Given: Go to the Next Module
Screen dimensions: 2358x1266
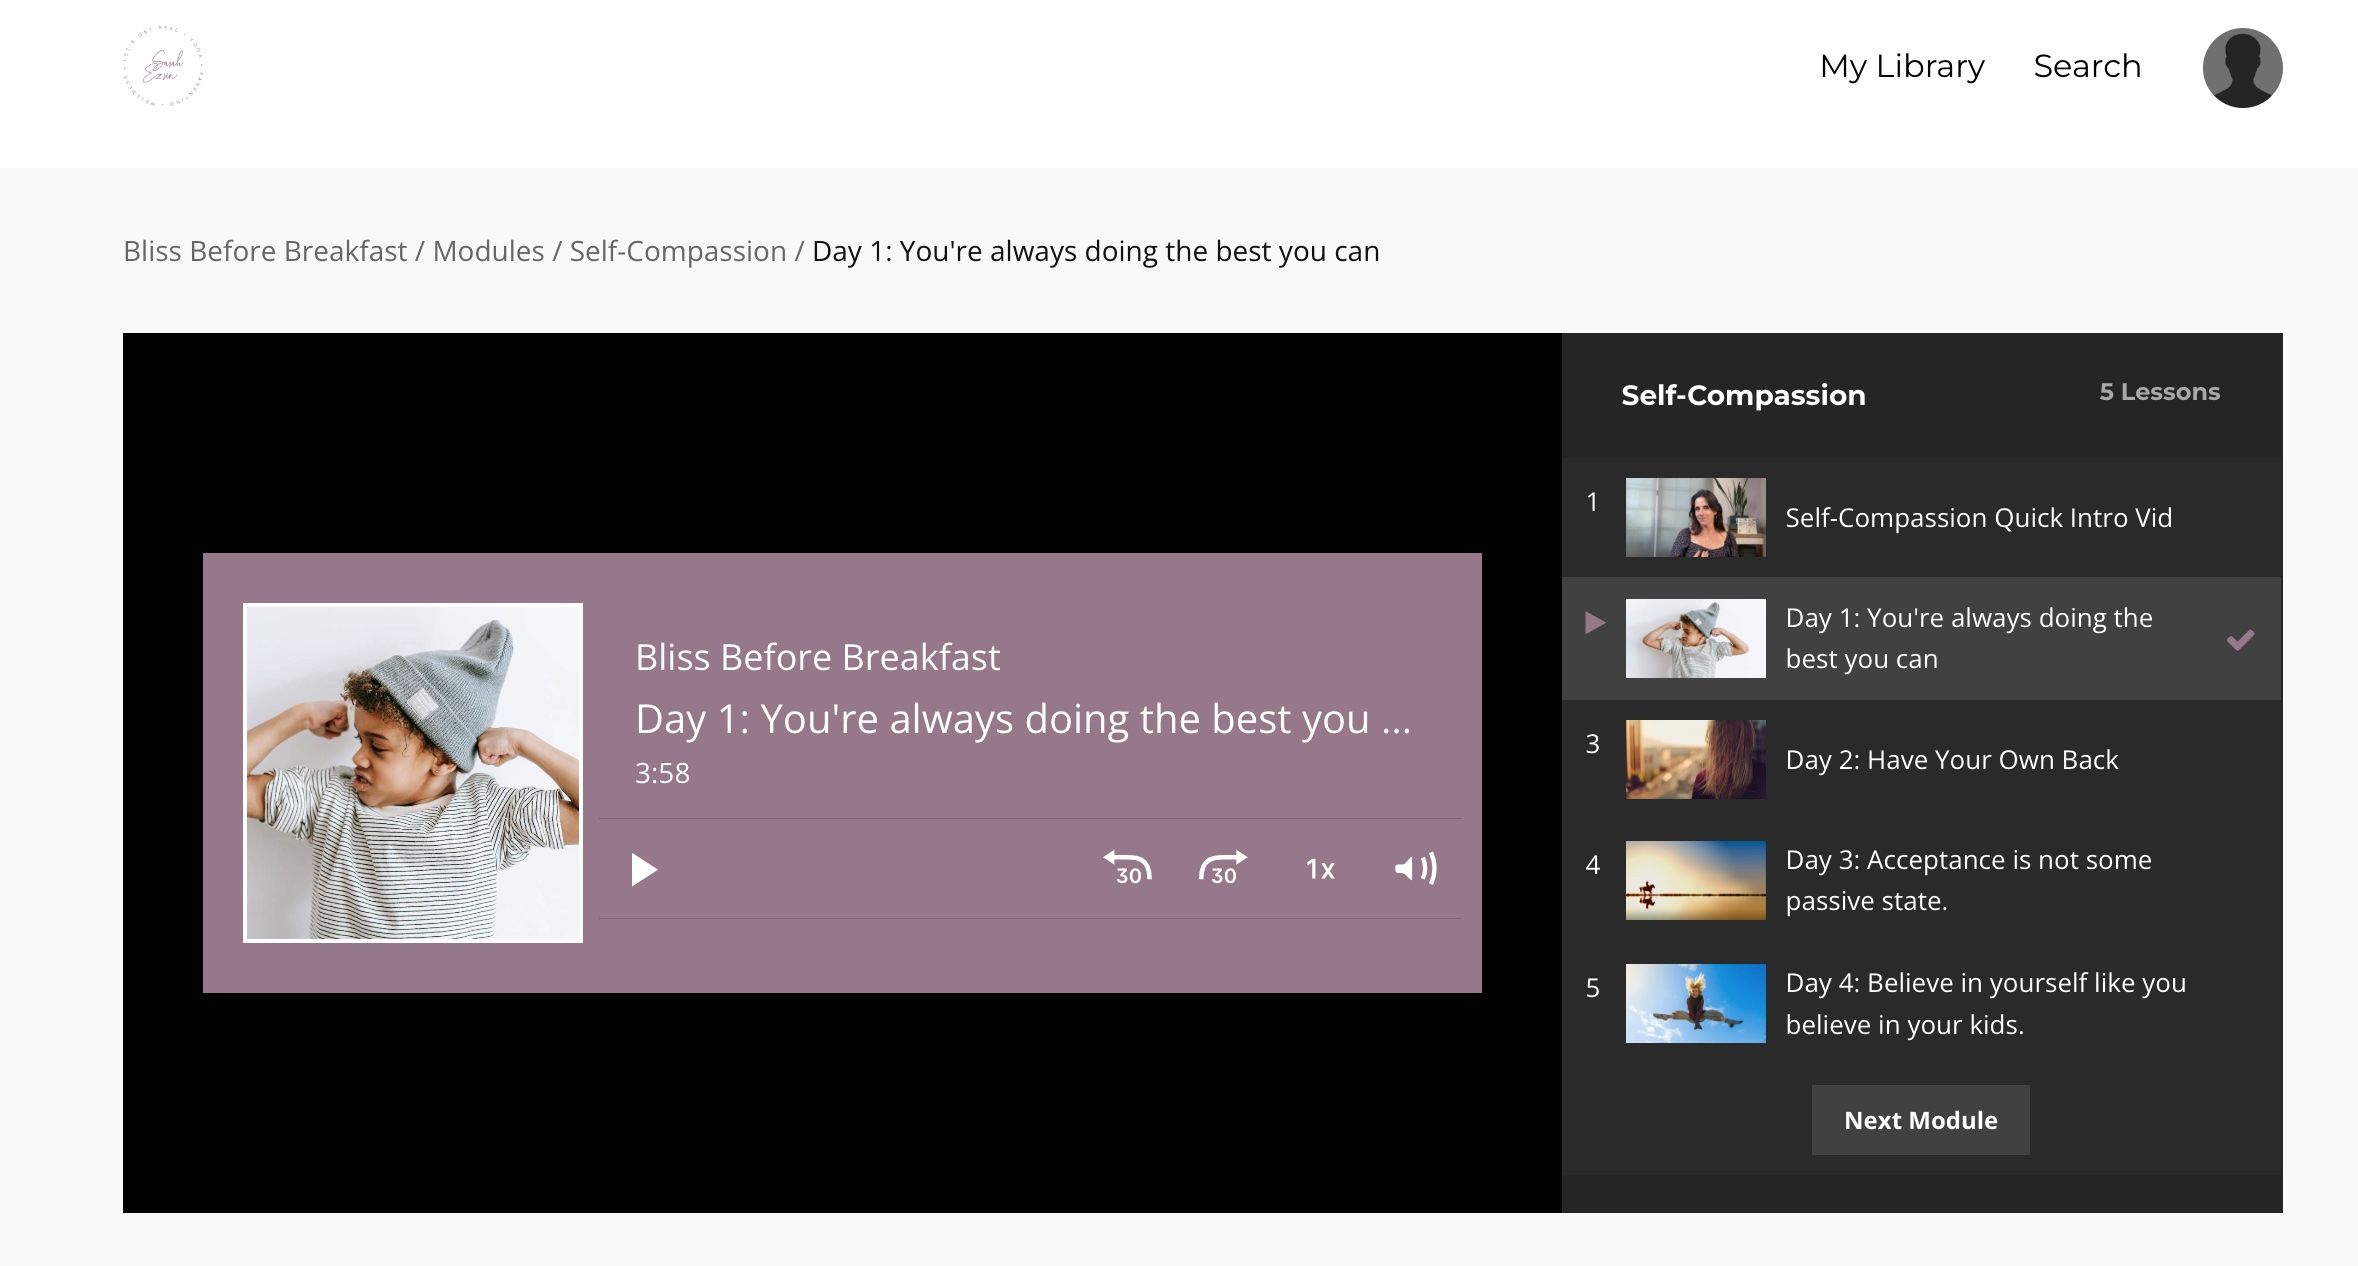Looking at the screenshot, I should click(1920, 1120).
